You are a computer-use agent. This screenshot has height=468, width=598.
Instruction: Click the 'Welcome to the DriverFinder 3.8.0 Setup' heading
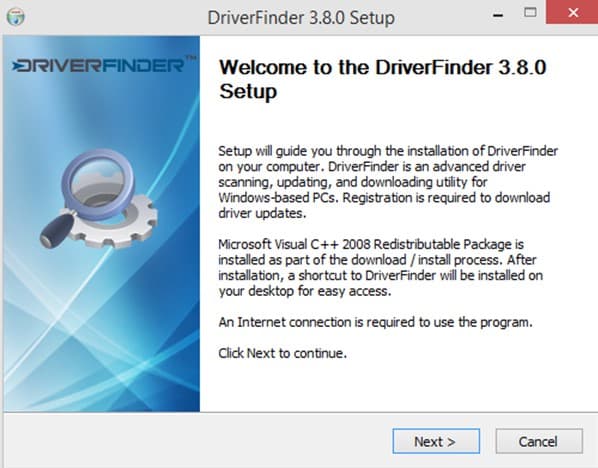pyautogui.click(x=383, y=79)
